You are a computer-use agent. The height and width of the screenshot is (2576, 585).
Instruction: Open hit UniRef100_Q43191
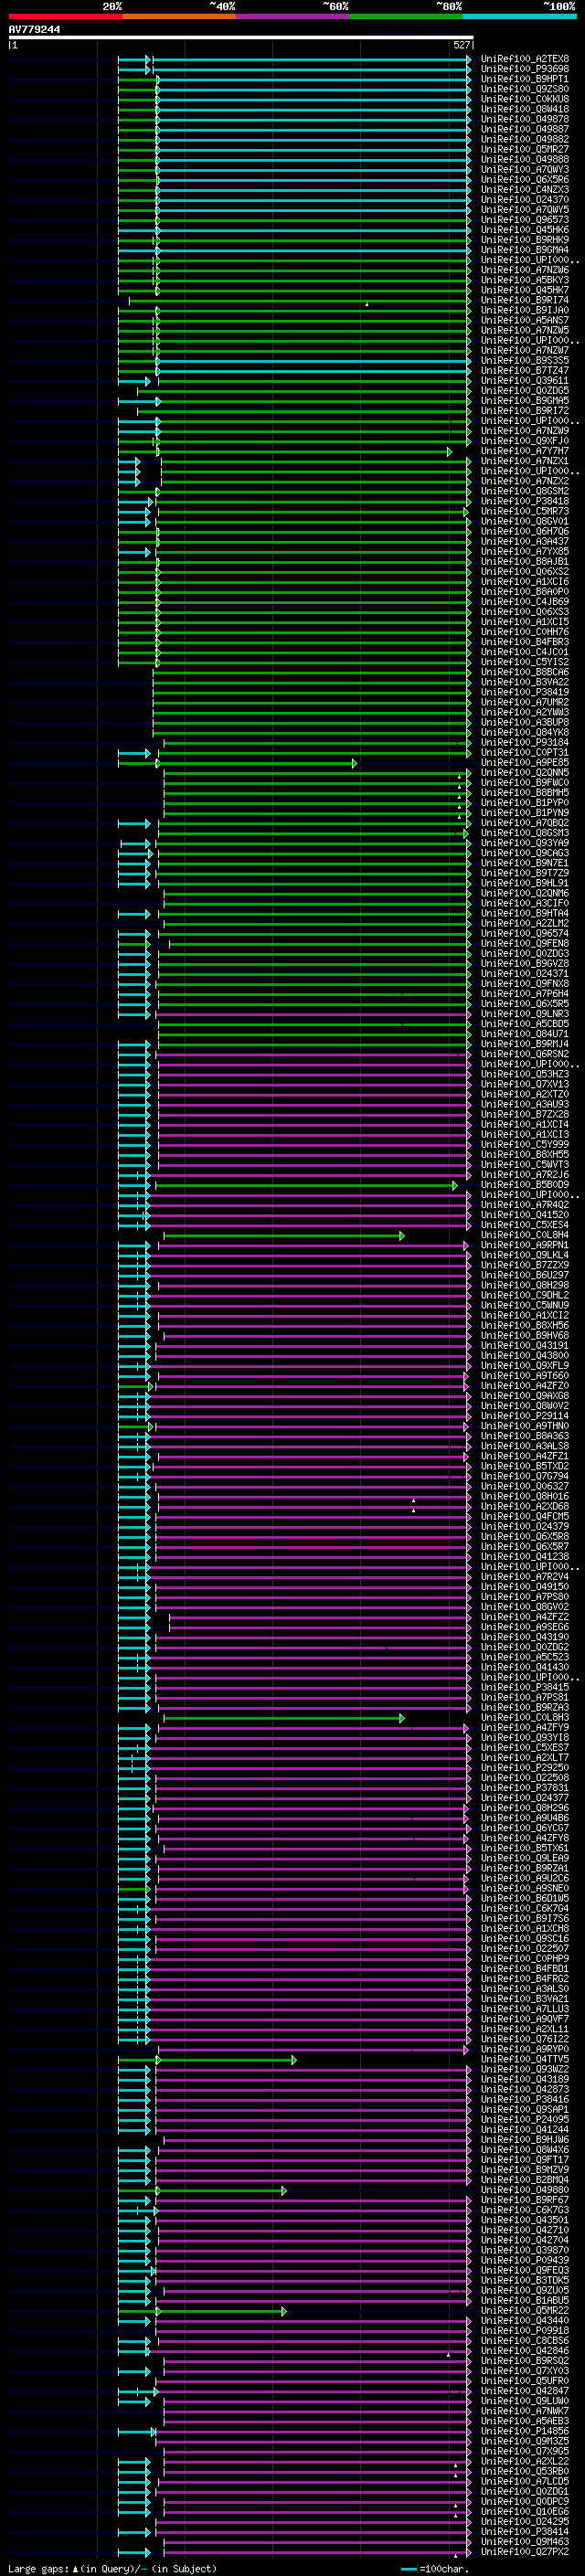524,1346
